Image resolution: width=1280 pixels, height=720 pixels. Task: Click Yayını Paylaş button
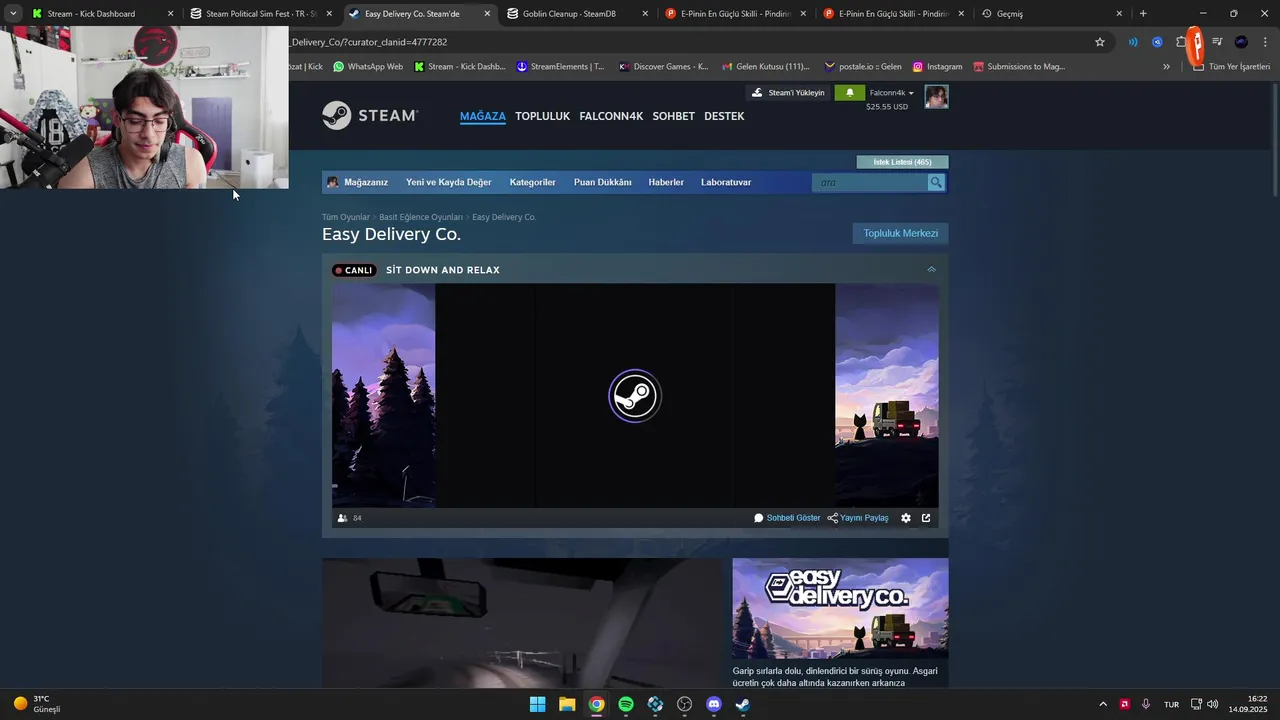(x=858, y=518)
